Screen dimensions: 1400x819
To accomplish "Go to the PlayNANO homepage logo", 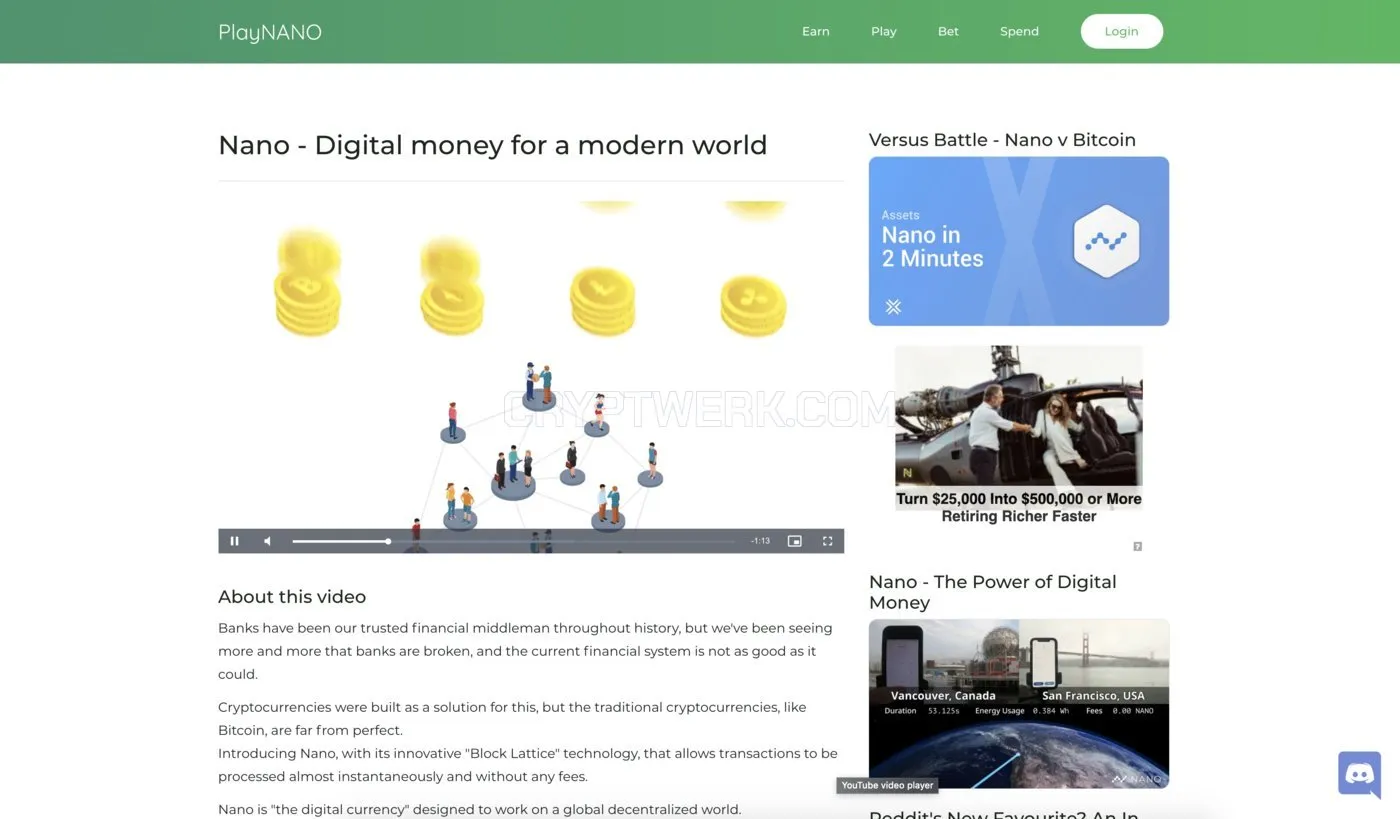I will click(270, 32).
